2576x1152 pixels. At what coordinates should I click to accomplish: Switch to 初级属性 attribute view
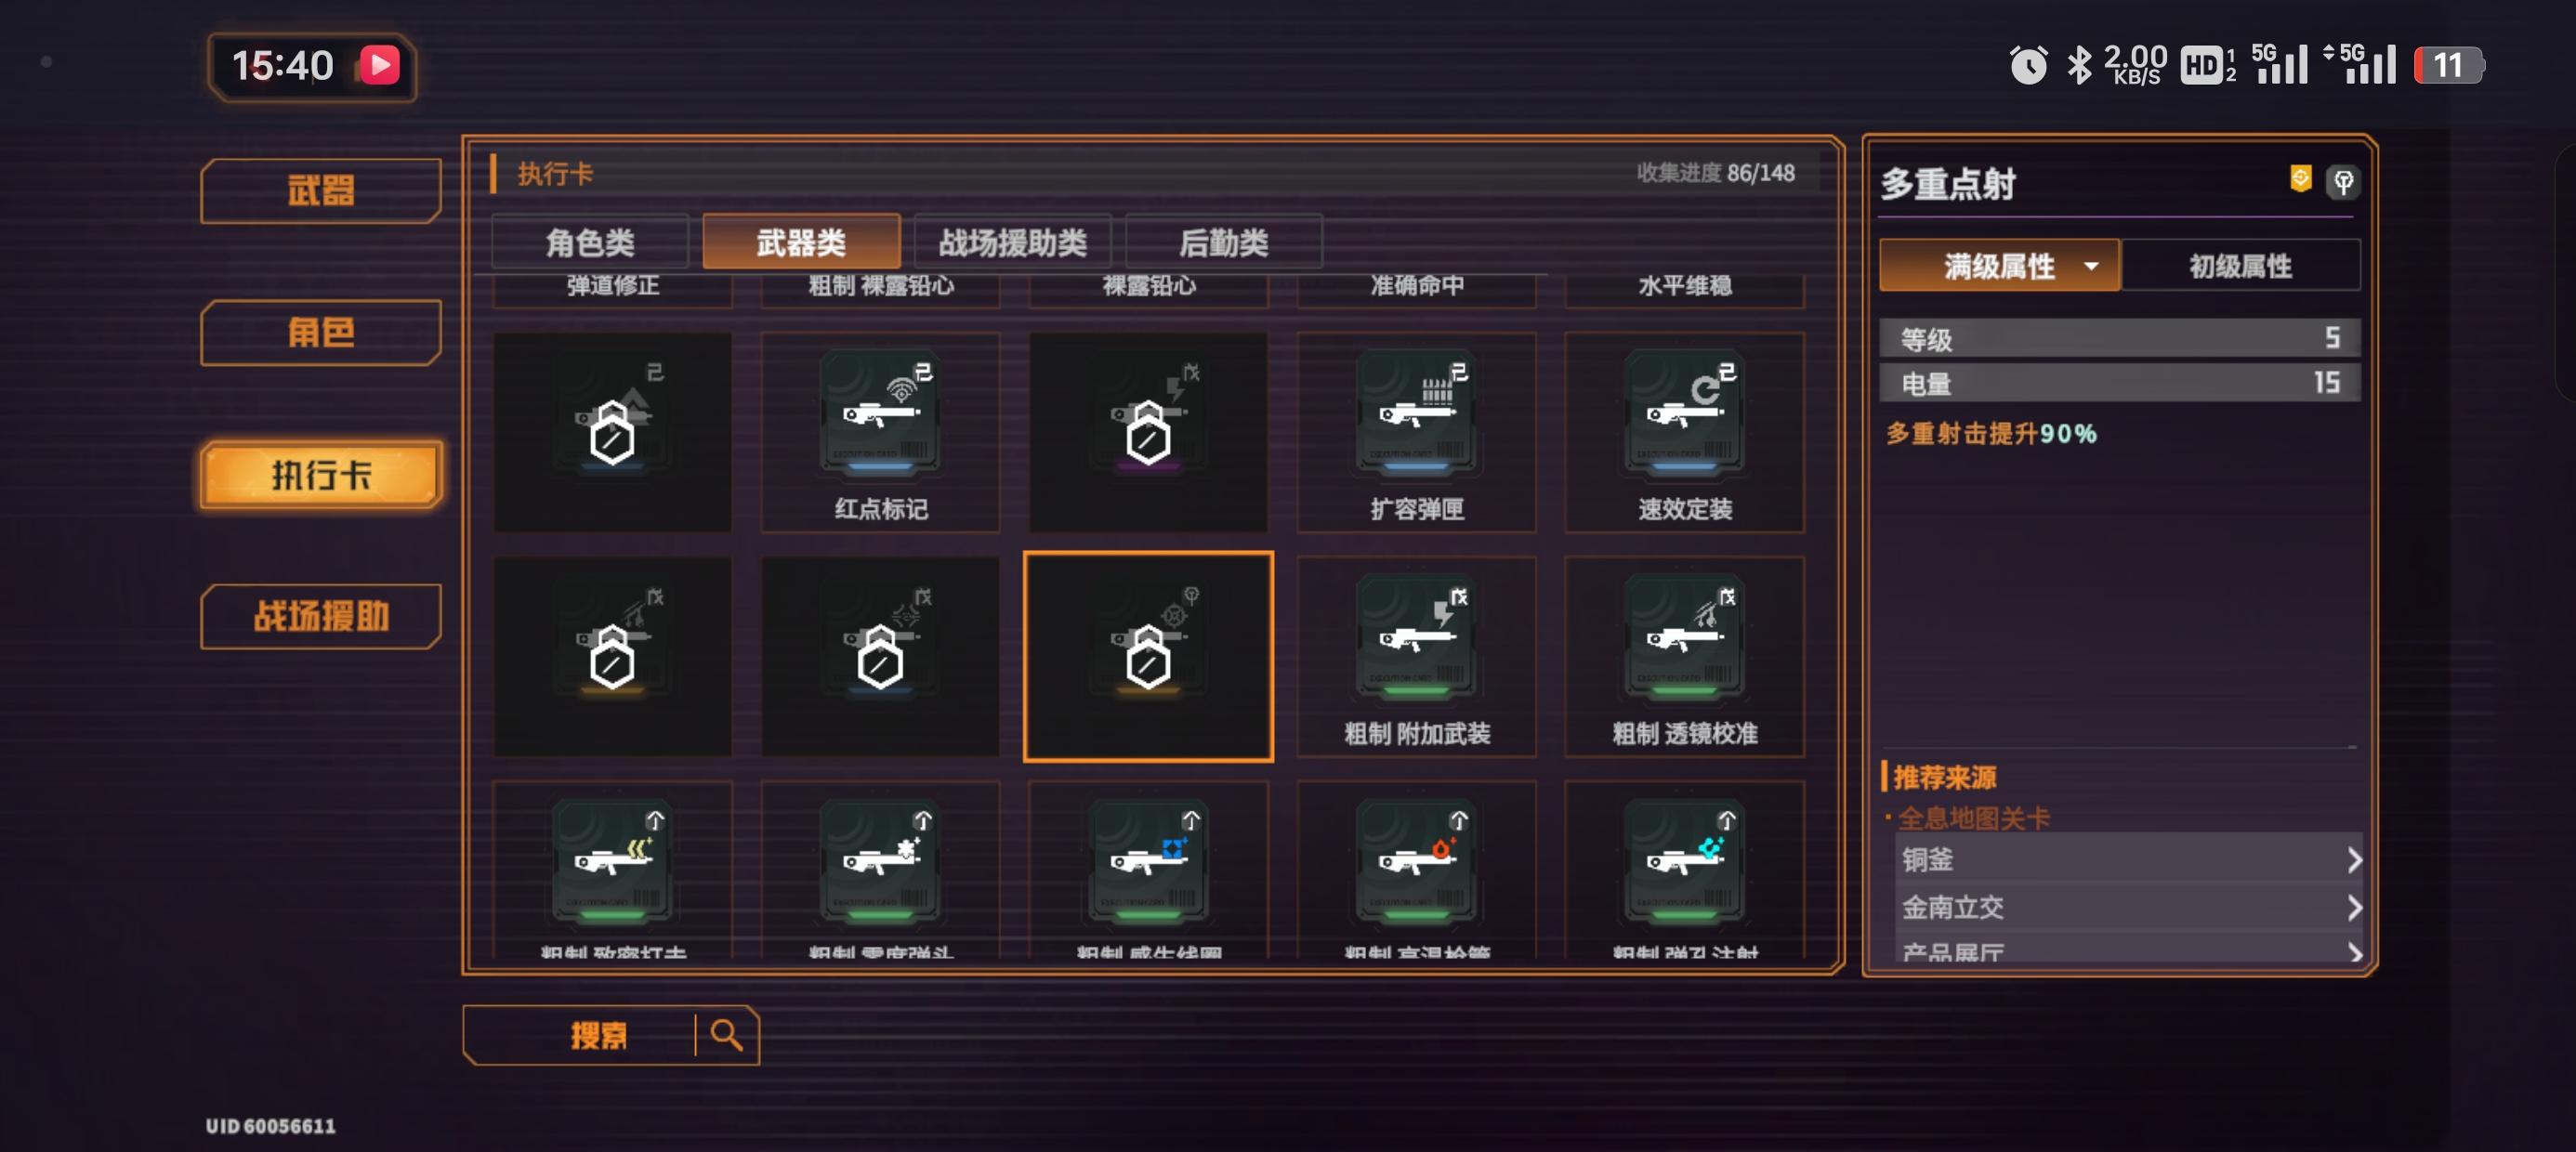point(2240,266)
